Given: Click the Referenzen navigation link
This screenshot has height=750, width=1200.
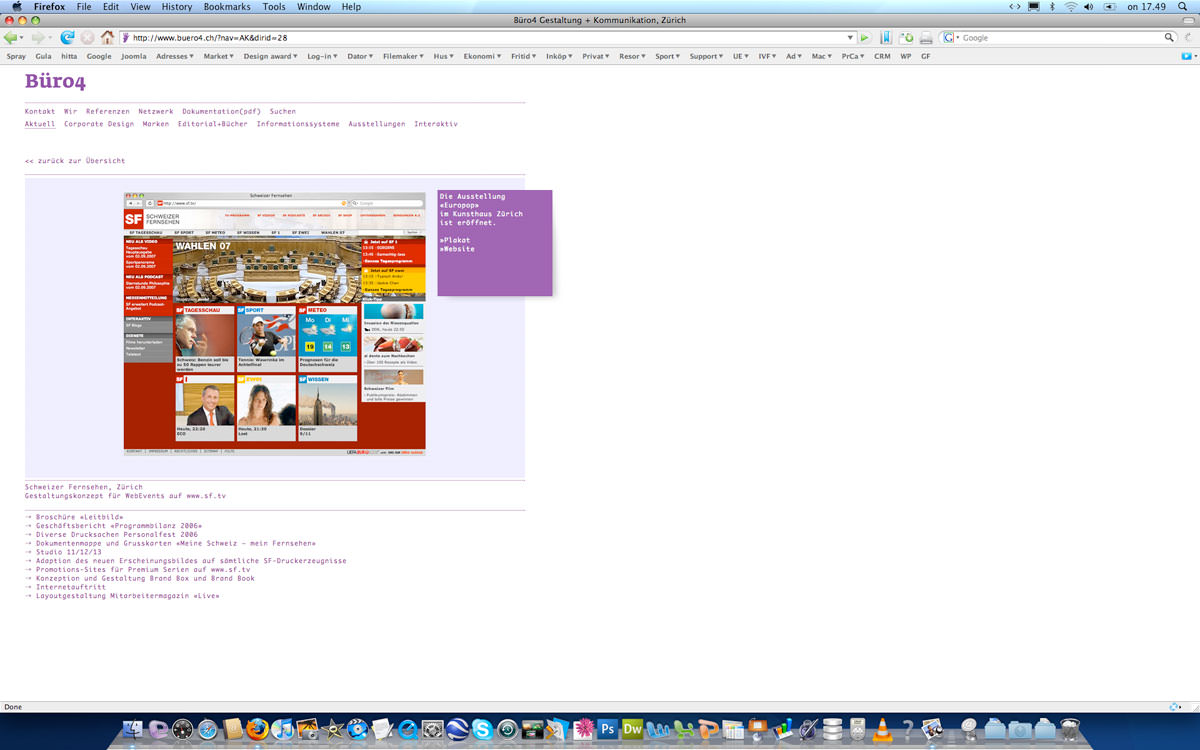Looking at the screenshot, I should pos(107,111).
